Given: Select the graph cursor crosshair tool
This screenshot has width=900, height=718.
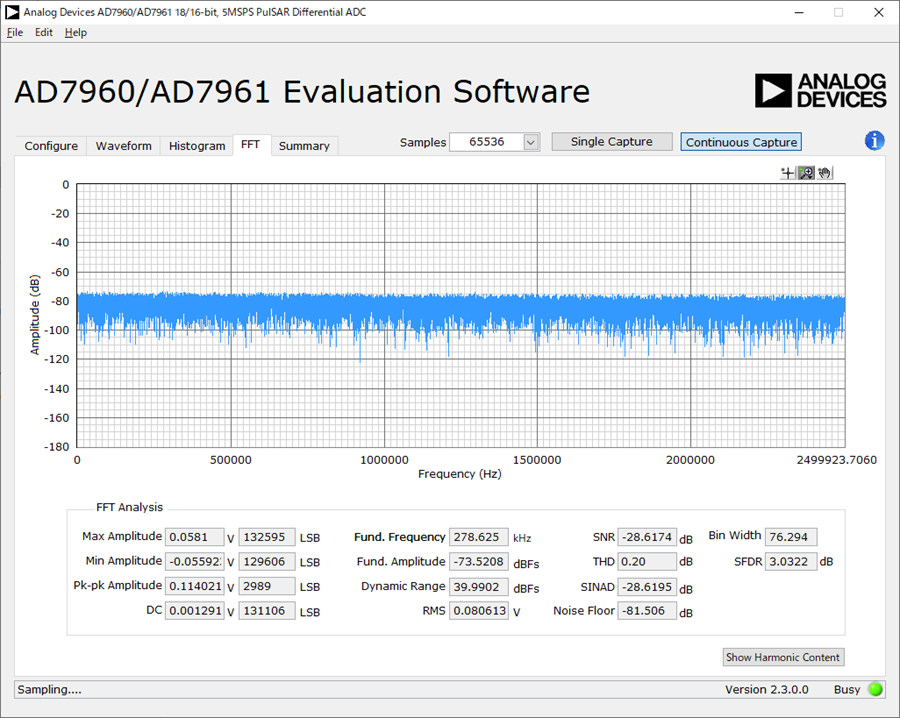Looking at the screenshot, I should [x=788, y=173].
